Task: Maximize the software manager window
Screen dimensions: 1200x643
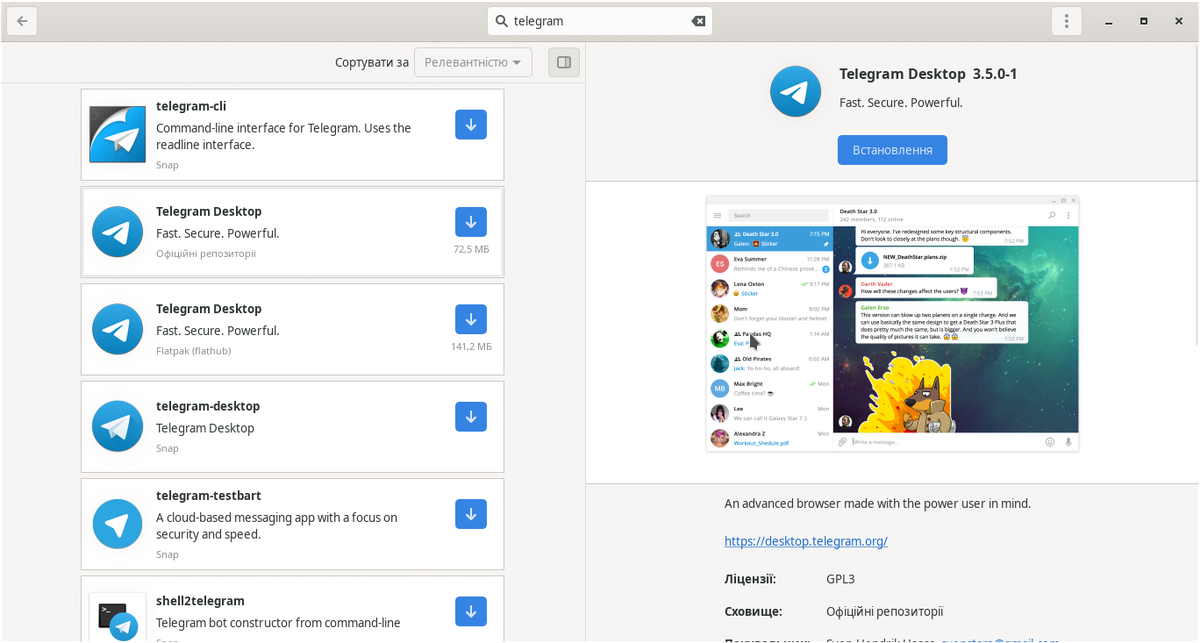Action: click(1143, 21)
